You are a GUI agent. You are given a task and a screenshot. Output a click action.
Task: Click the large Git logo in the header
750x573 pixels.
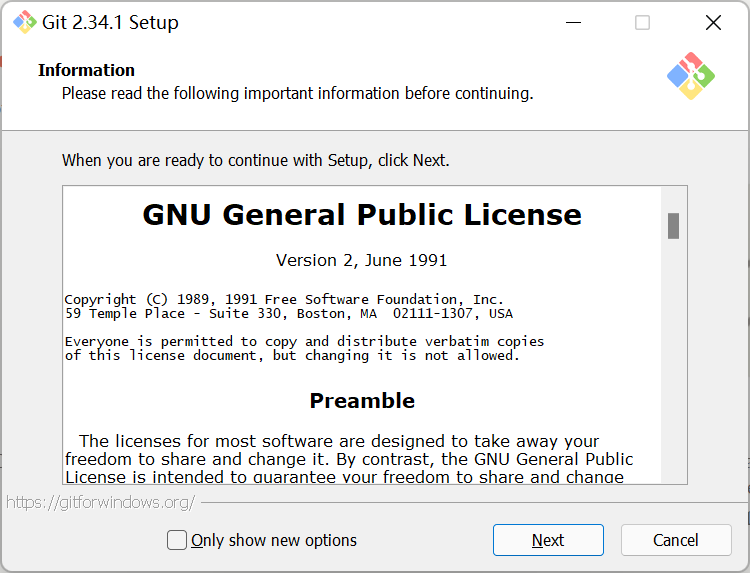click(691, 76)
